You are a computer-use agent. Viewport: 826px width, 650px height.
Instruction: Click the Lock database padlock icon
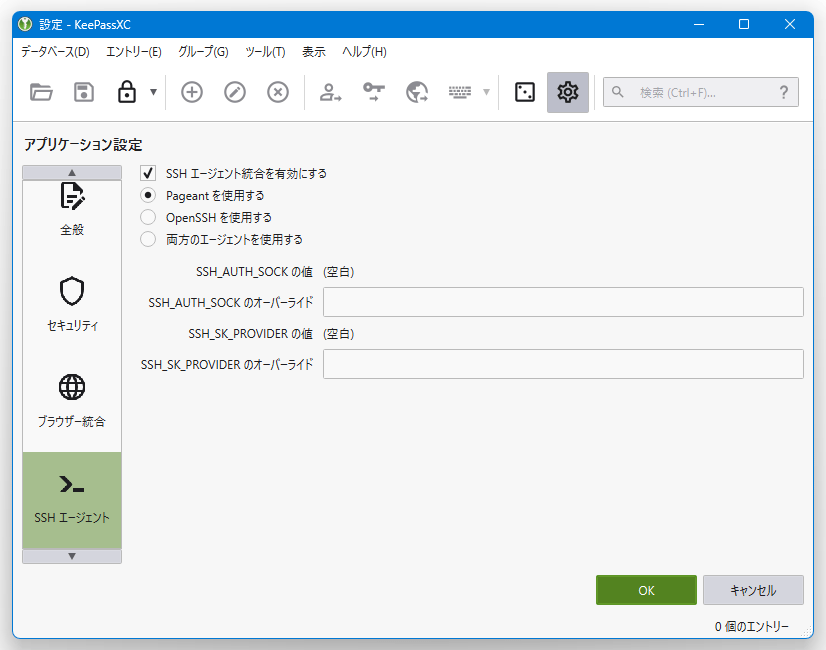[126, 92]
